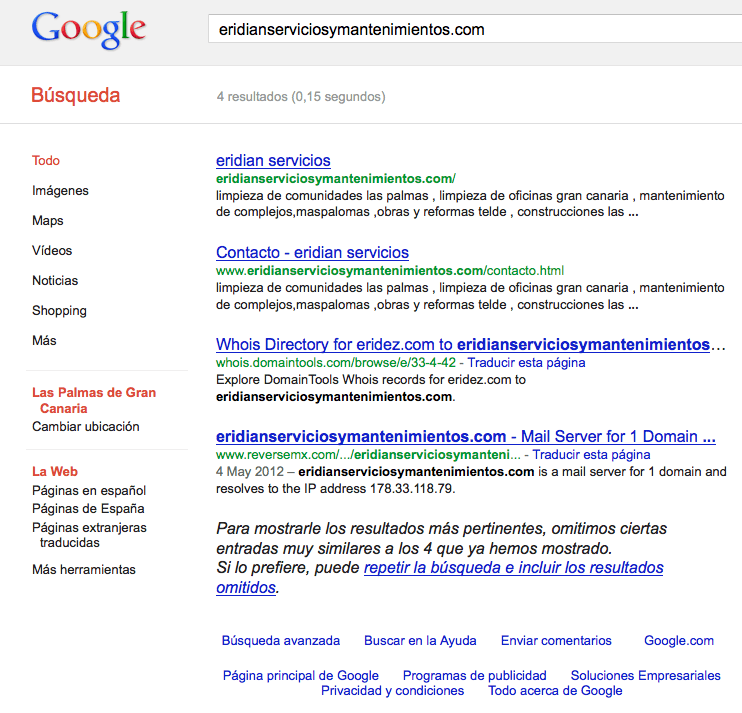
Task: Click the 'Explore DomainTools Whois records' snippet
Action: pos(371,388)
